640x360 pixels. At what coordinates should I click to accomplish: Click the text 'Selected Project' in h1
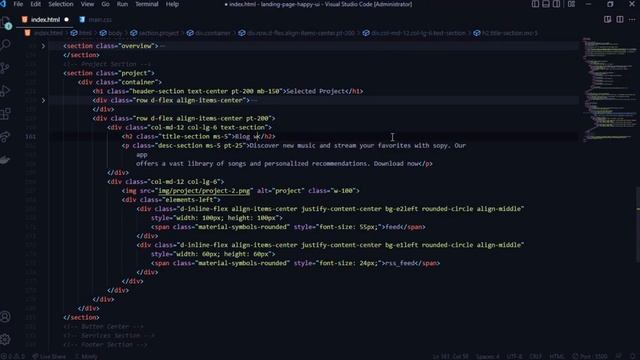(x=316, y=91)
